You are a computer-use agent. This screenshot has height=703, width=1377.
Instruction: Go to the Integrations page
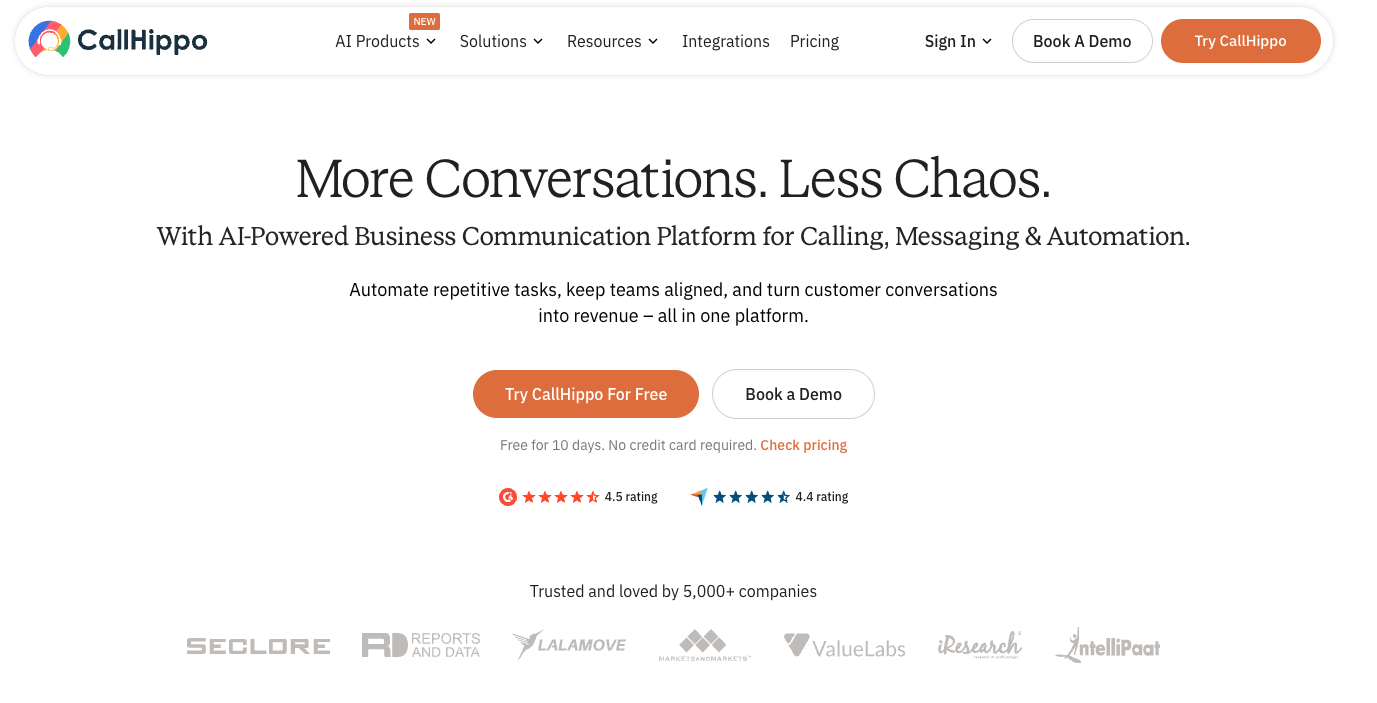pyautogui.click(x=726, y=41)
